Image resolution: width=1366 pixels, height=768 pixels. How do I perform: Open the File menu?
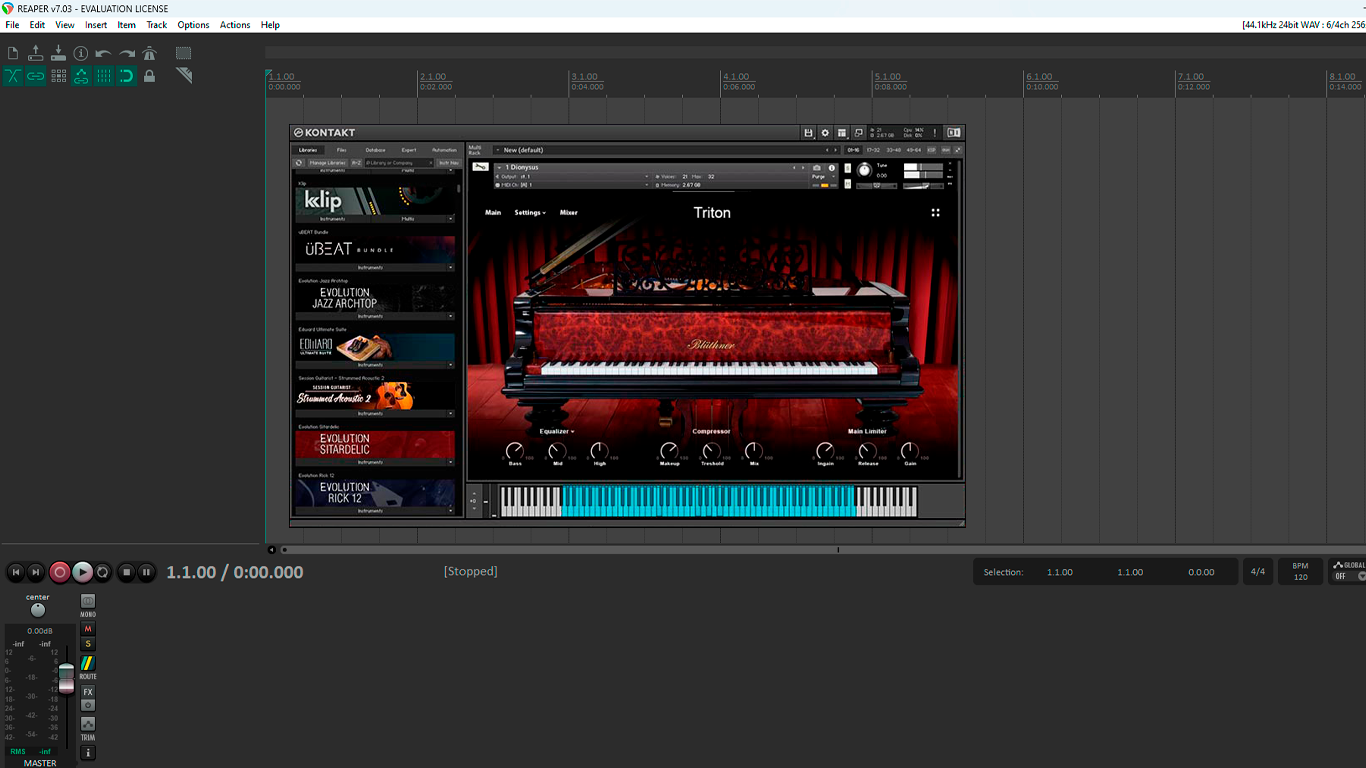pos(12,25)
